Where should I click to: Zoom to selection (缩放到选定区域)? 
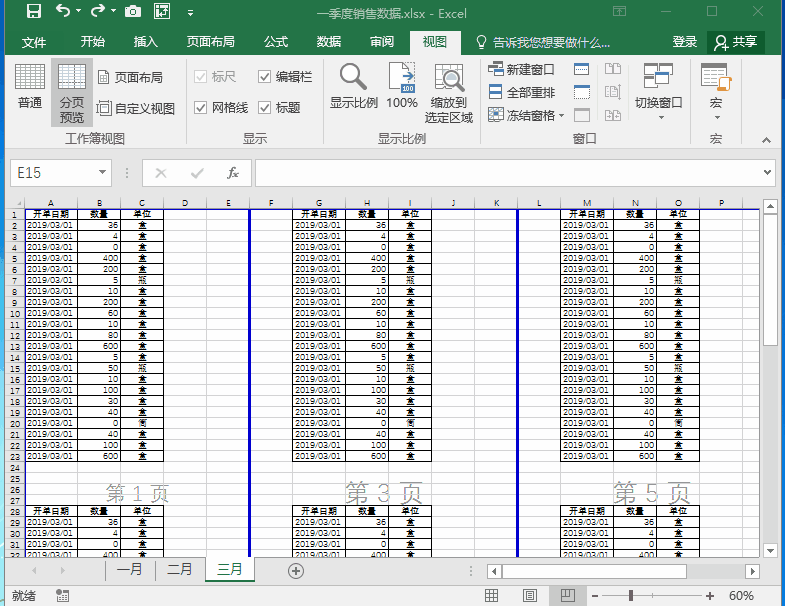click(449, 94)
